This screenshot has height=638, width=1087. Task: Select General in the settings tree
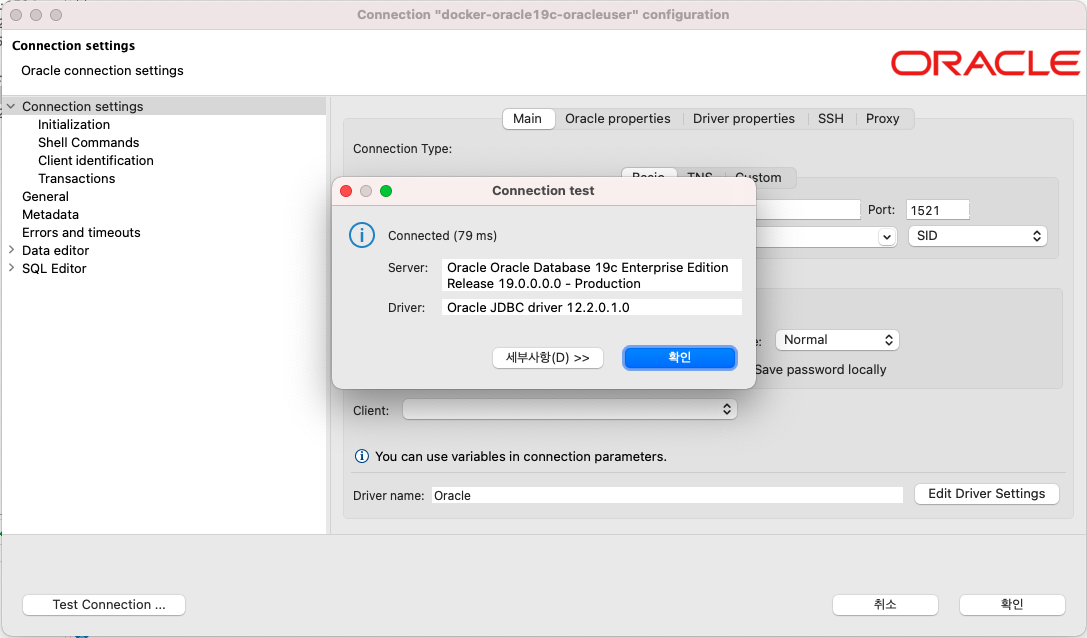tap(45, 196)
